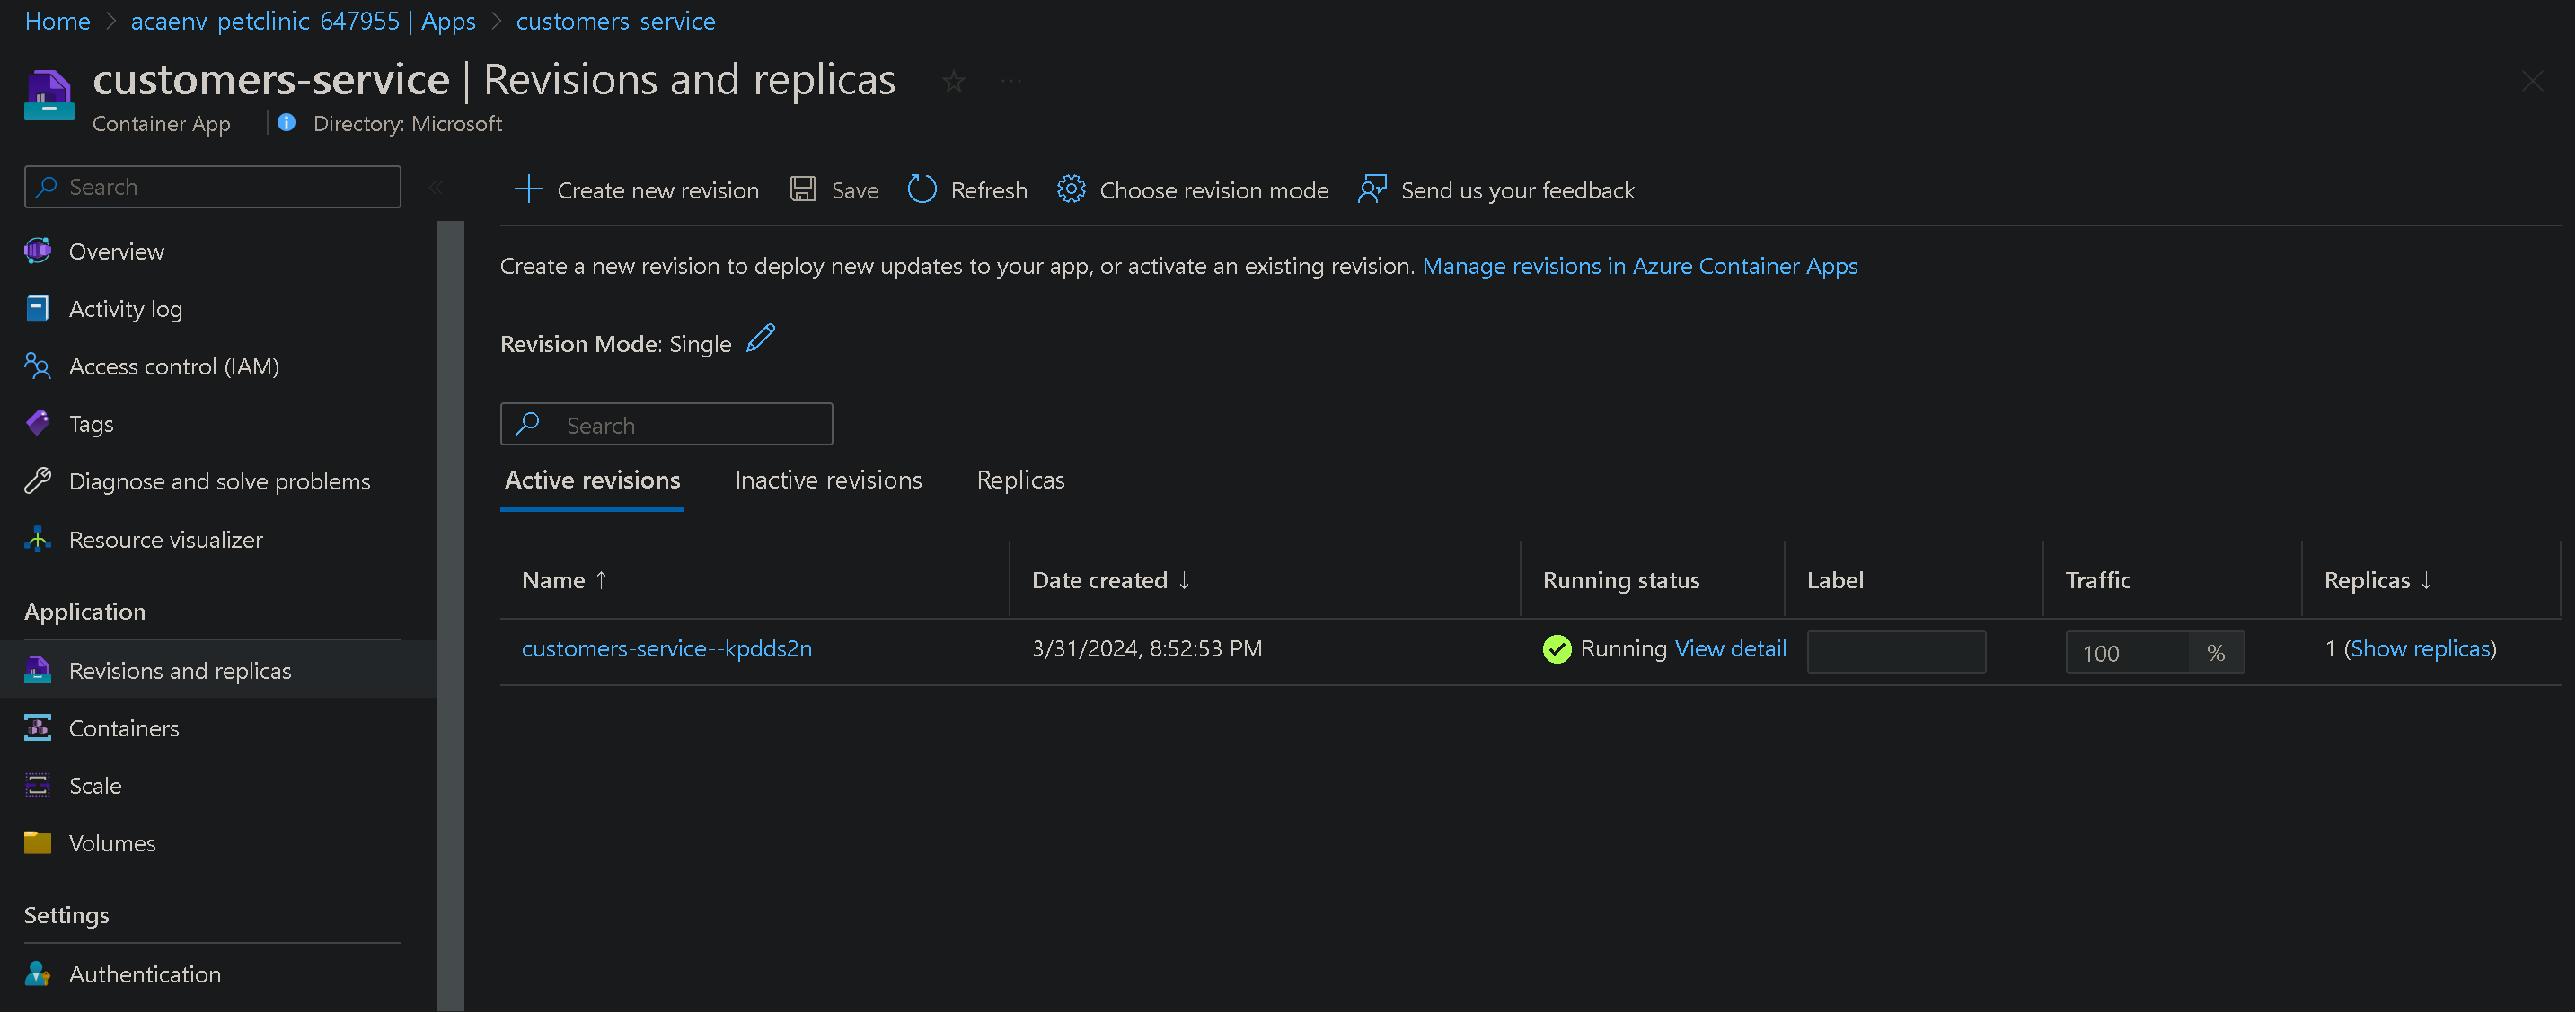Image resolution: width=2576 pixels, height=1013 pixels.
Task: Click the Container App logo icon in header
Action: tap(49, 94)
